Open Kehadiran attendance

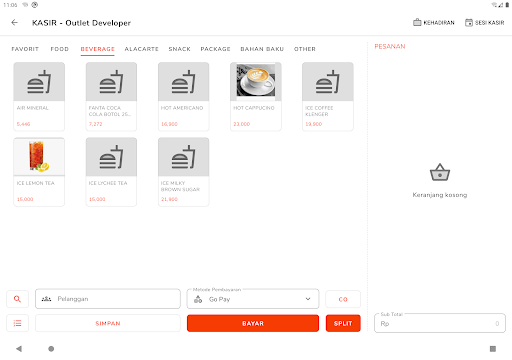434,23
